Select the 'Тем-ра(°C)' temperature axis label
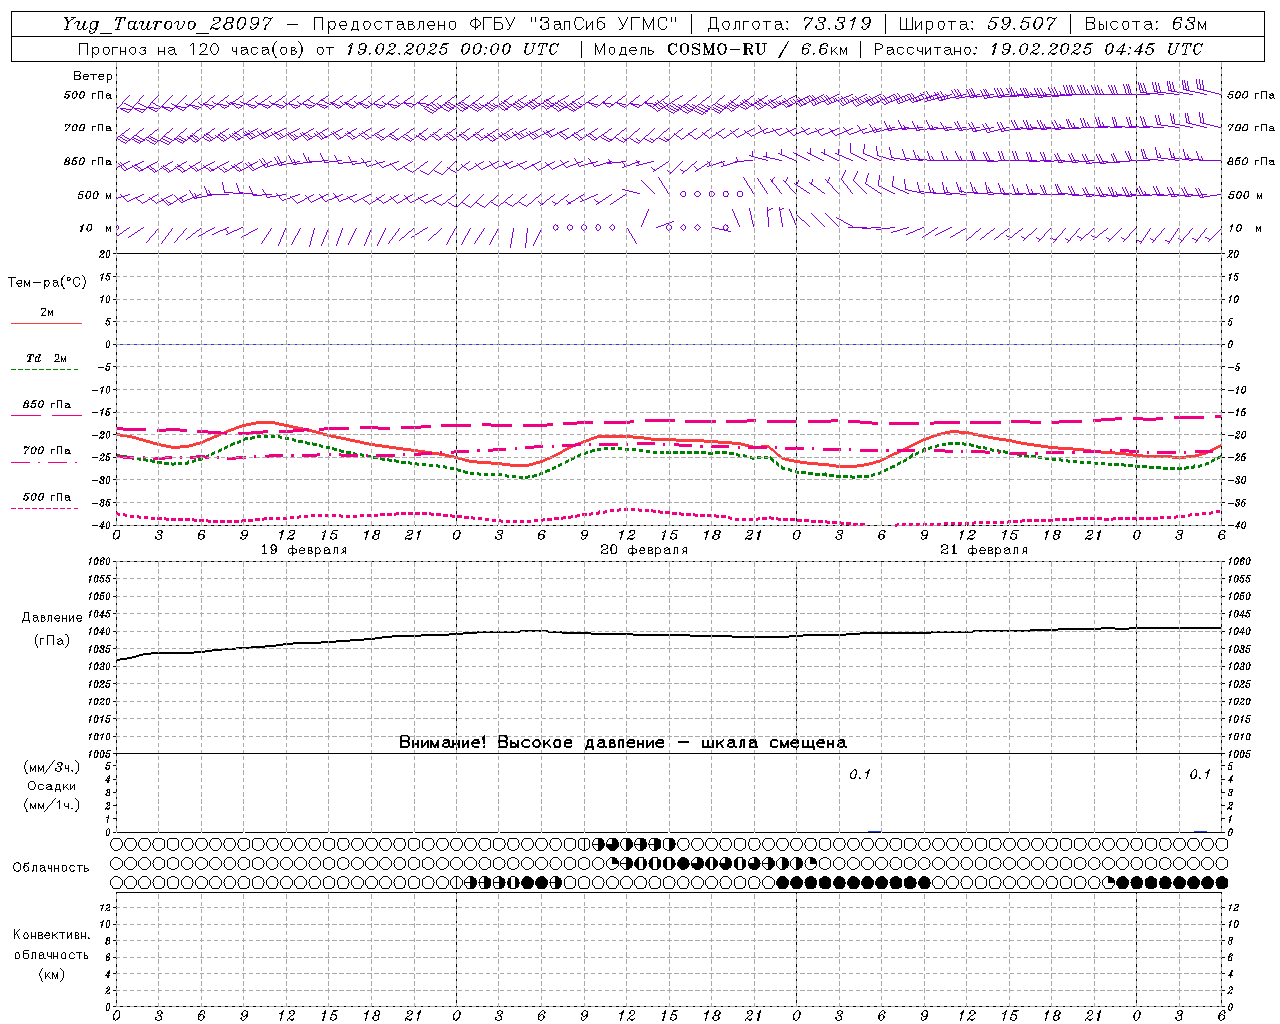 [47, 283]
